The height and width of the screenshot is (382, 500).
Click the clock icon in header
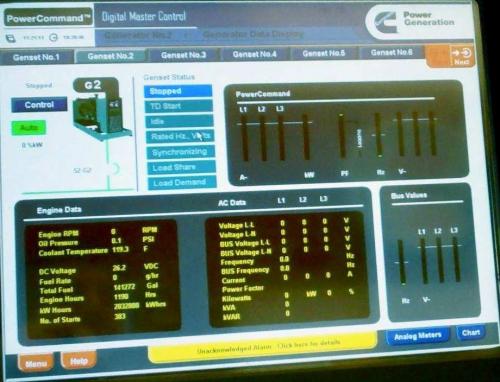point(53,37)
